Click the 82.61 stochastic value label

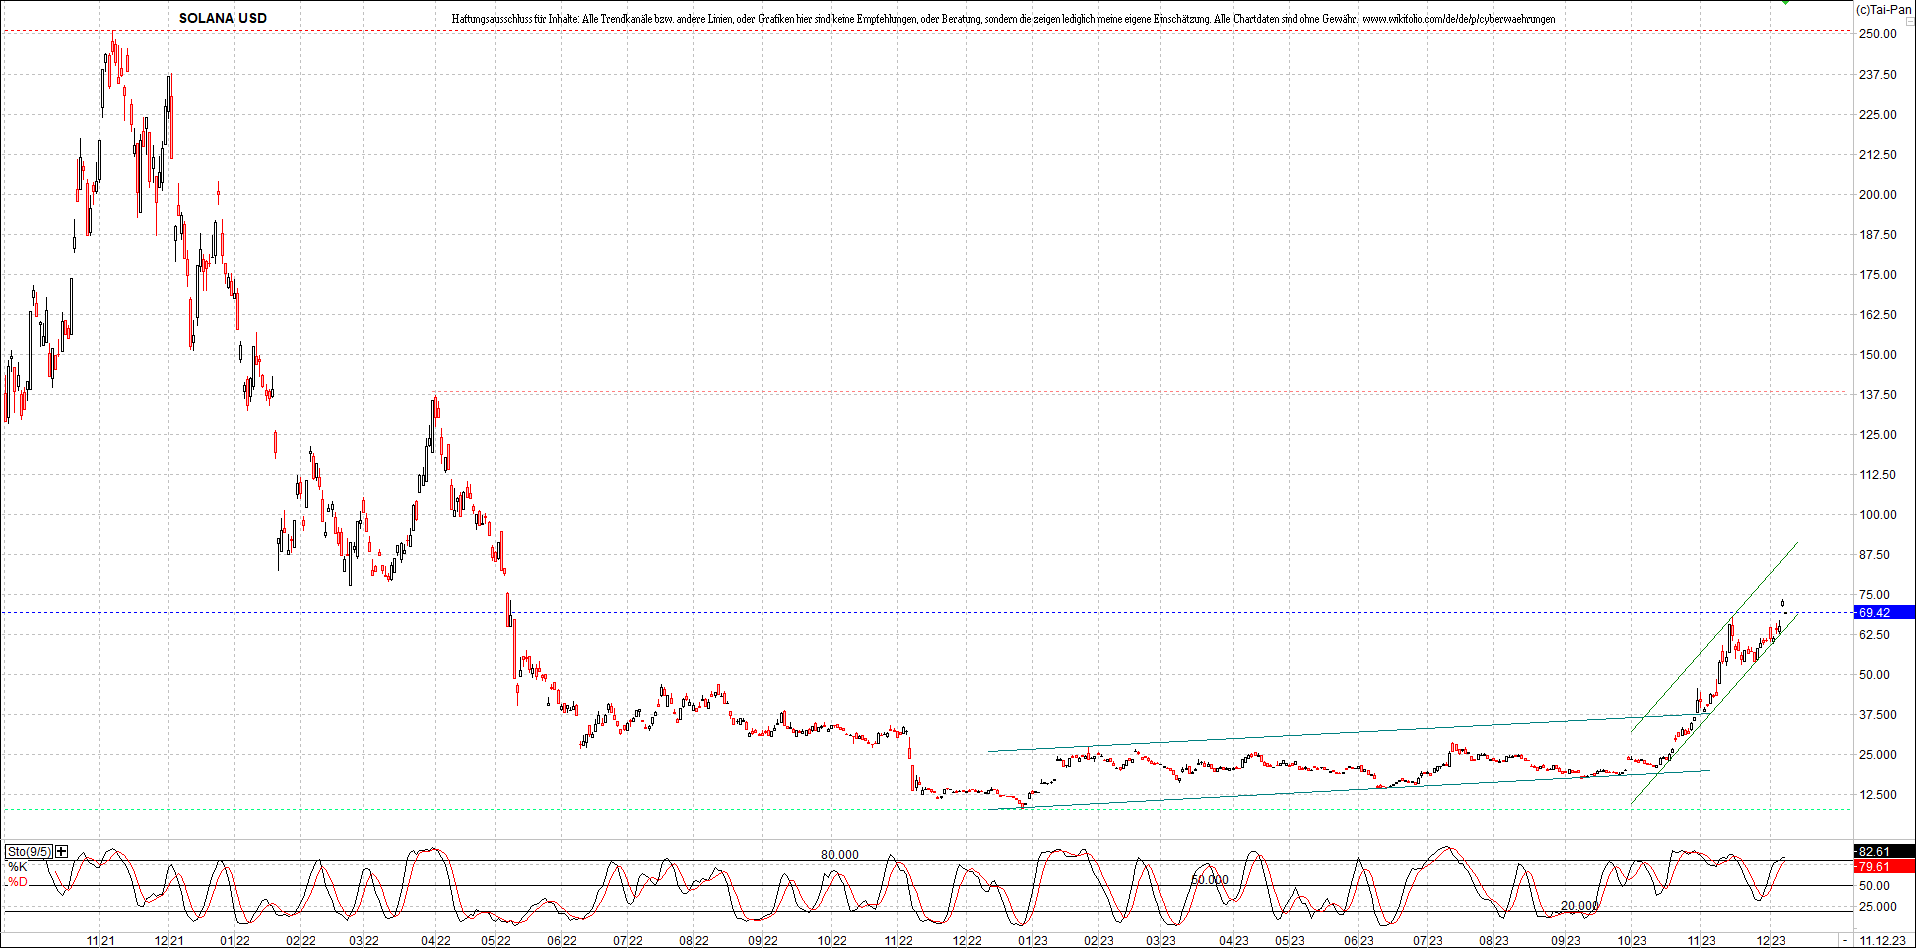pos(1874,852)
